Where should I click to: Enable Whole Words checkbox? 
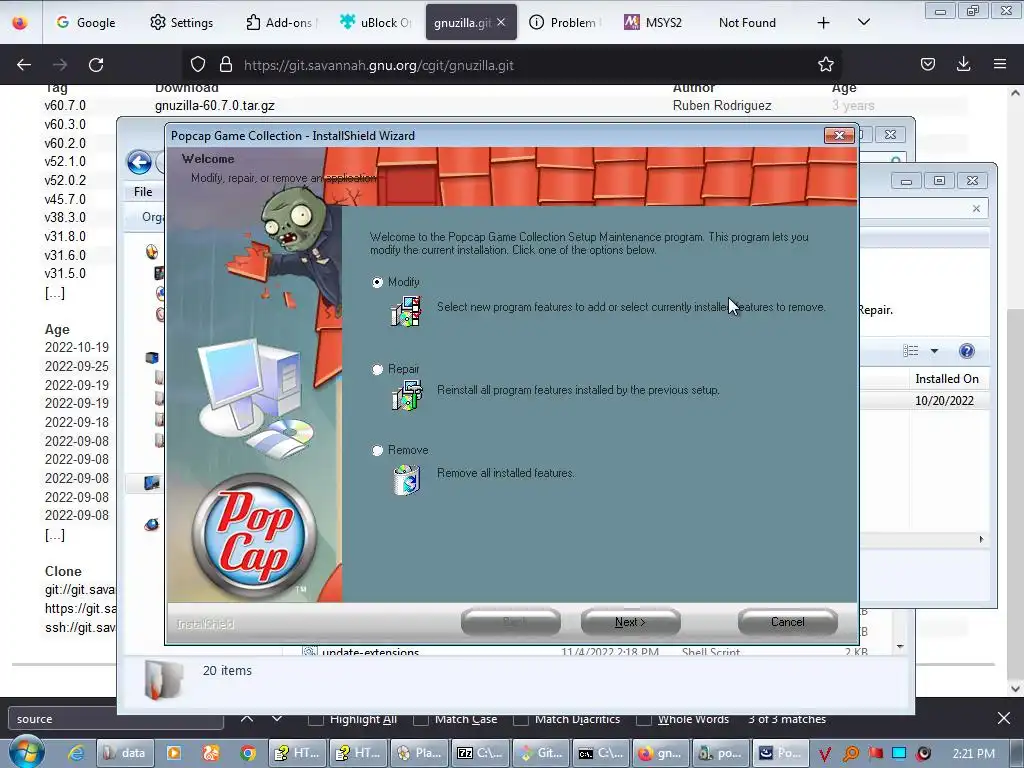[x=644, y=719]
